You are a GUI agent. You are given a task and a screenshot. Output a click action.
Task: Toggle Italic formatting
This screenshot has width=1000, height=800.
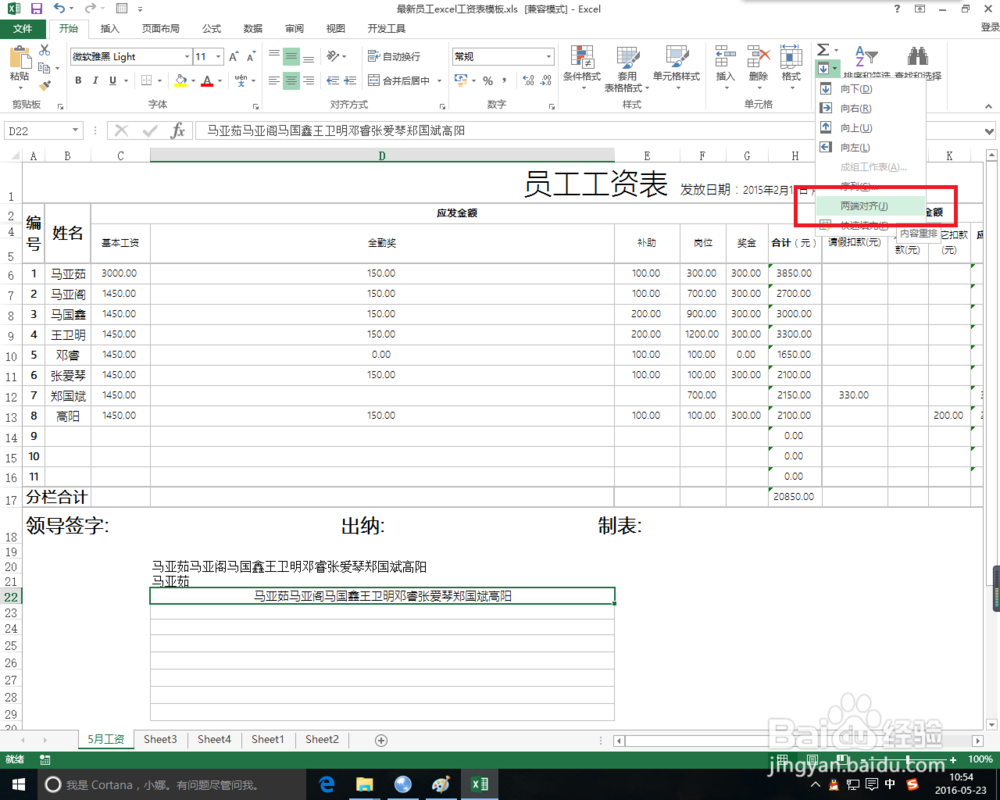tap(95, 80)
